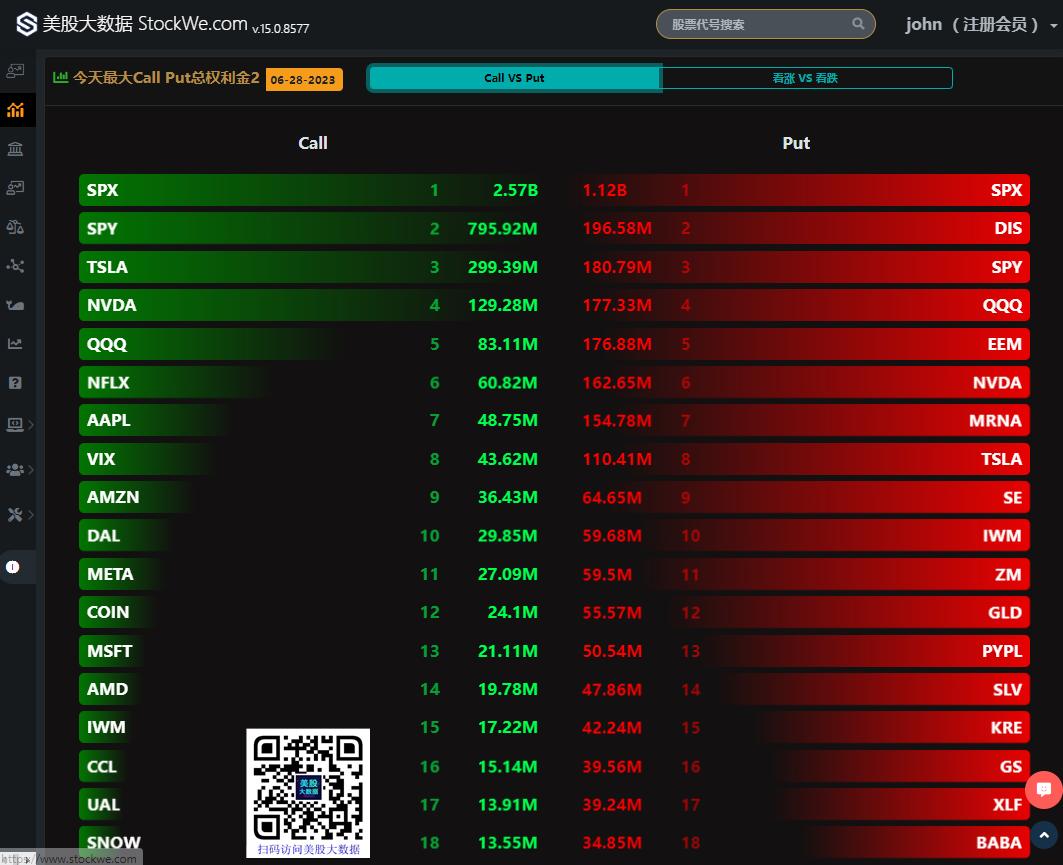Screen dimensions: 1063x865
Task: Open the presenter-chart icon below the bank icon
Action: click(x=15, y=188)
